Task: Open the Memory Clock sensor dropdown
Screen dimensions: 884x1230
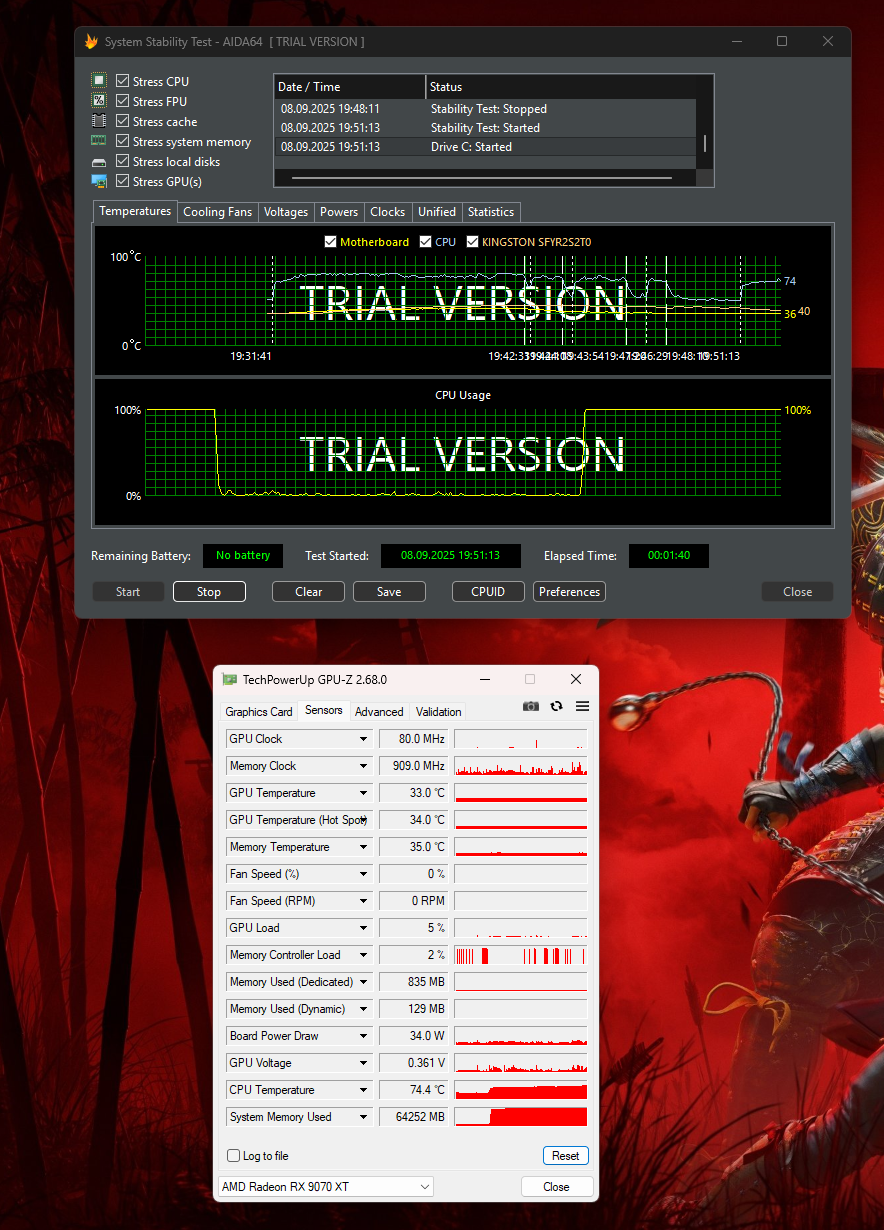Action: pos(364,766)
